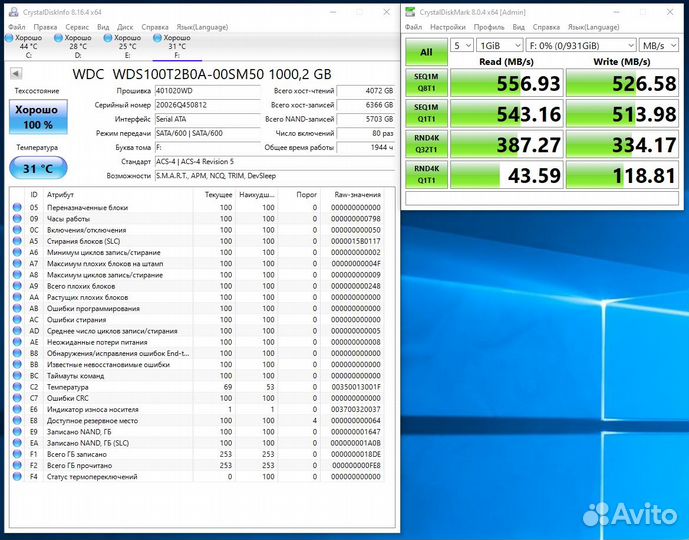Viewport: 689px width, 540px height.
Task: Start all benchmarks with All button
Action: tap(426, 52)
